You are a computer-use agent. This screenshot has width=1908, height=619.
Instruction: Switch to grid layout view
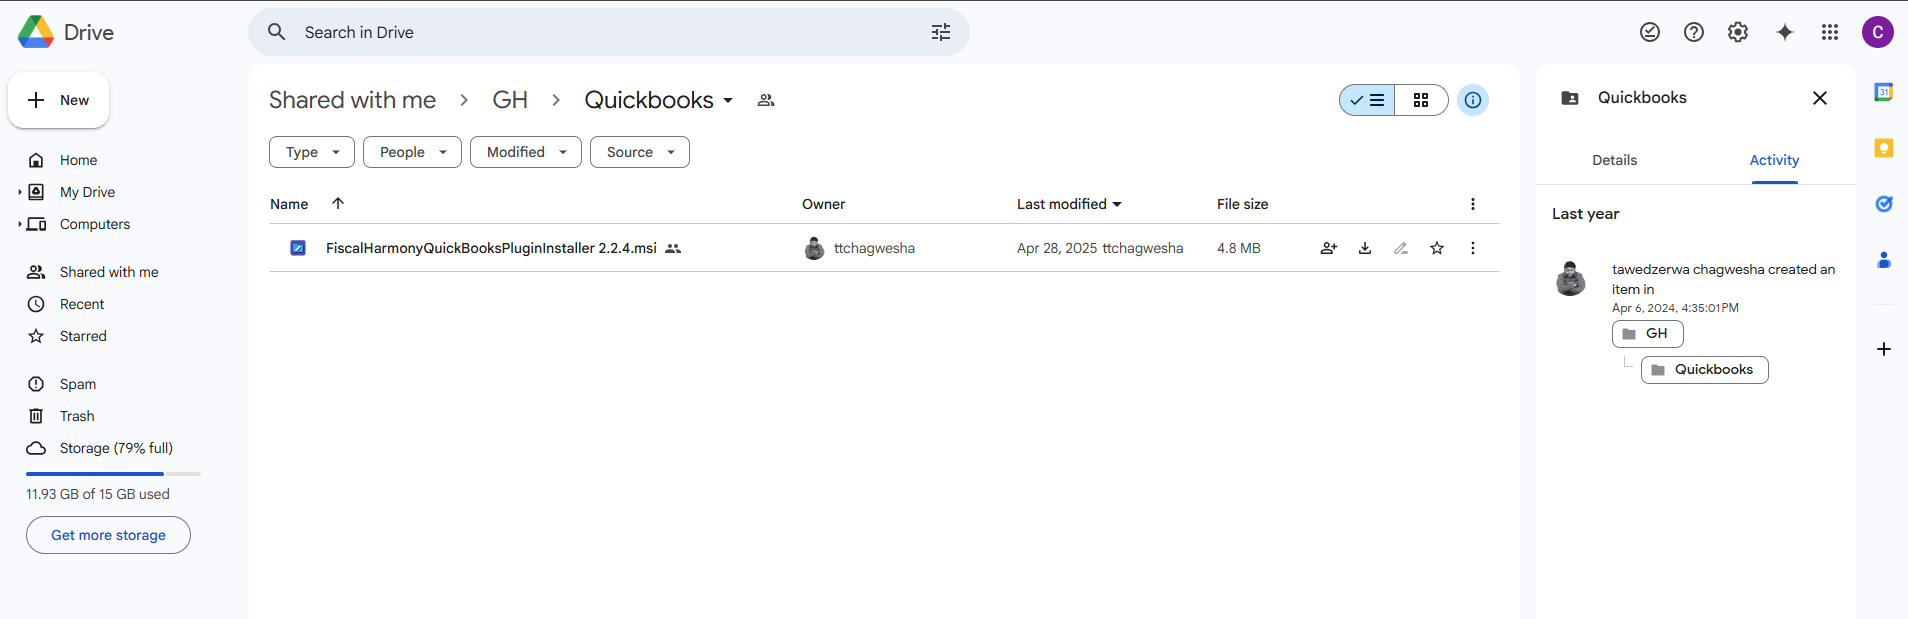click(x=1421, y=100)
